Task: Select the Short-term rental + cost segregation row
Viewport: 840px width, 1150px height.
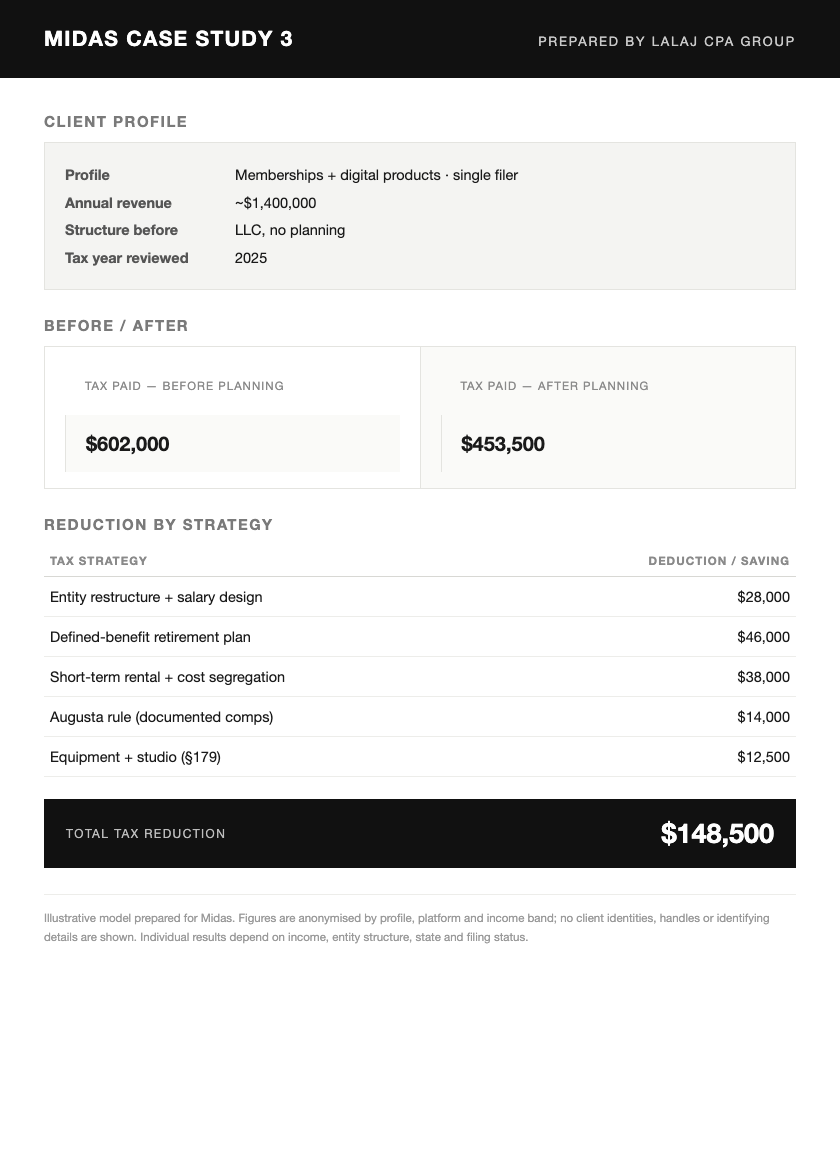Action: coord(420,677)
